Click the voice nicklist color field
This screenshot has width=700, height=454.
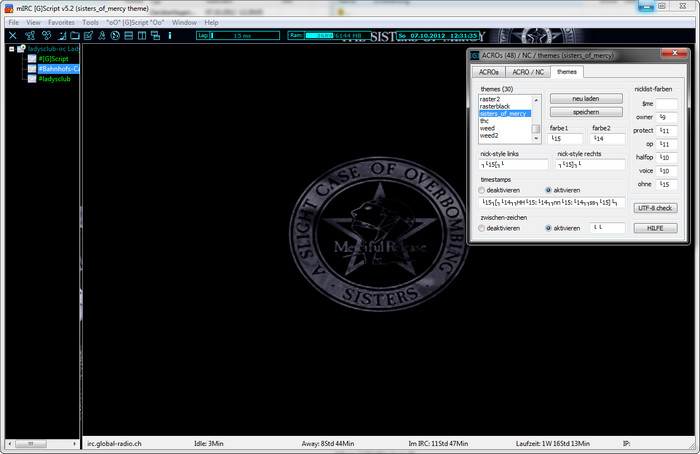coord(667,171)
